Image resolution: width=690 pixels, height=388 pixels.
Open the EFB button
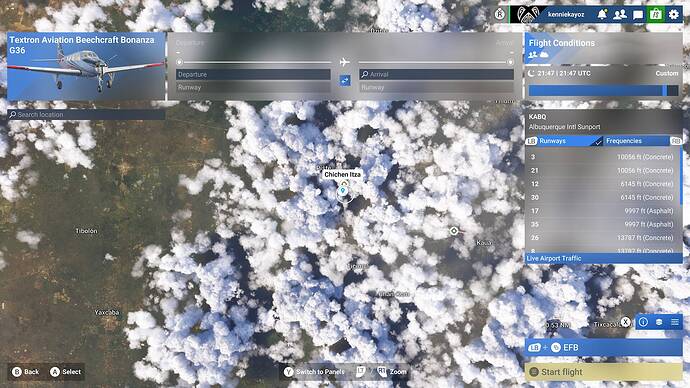(603, 348)
